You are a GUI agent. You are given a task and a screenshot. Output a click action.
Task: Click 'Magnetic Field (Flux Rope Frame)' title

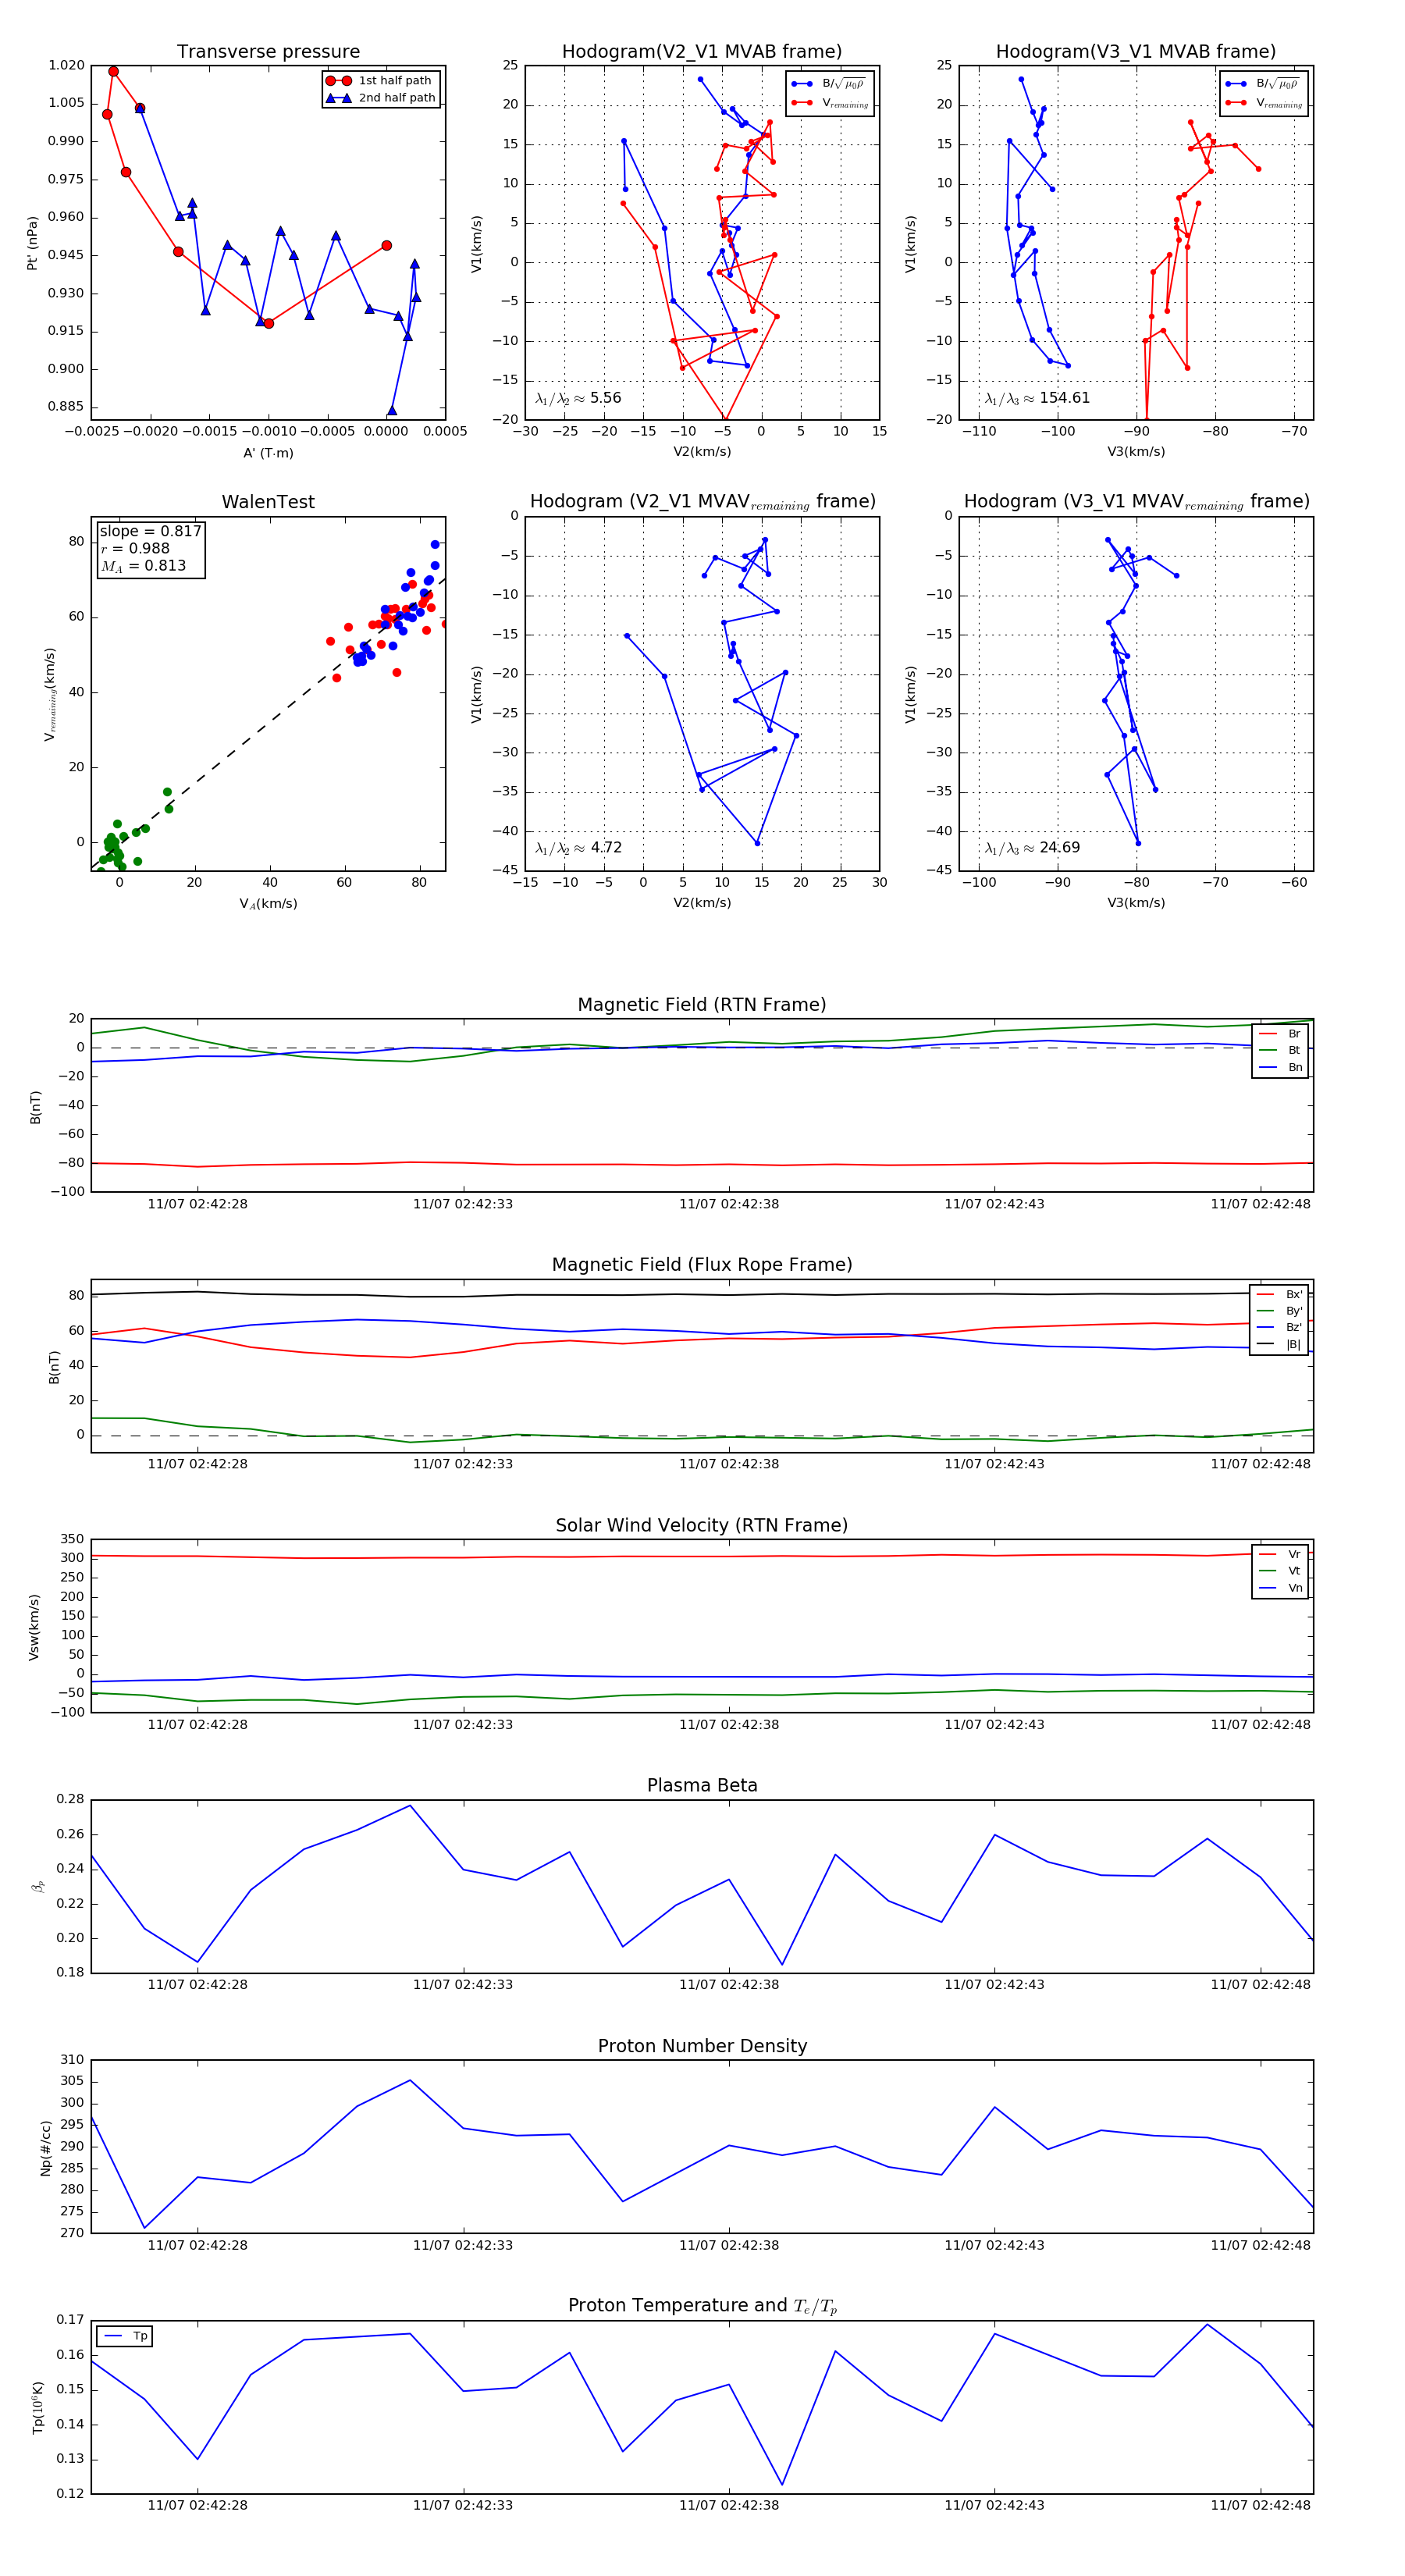pyautogui.click(x=702, y=1265)
